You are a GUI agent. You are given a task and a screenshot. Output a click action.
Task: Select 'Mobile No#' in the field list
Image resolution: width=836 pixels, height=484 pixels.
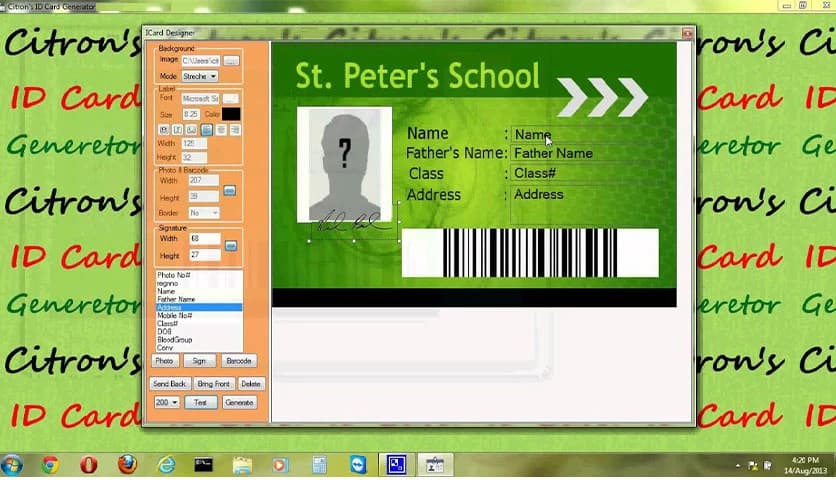point(198,316)
